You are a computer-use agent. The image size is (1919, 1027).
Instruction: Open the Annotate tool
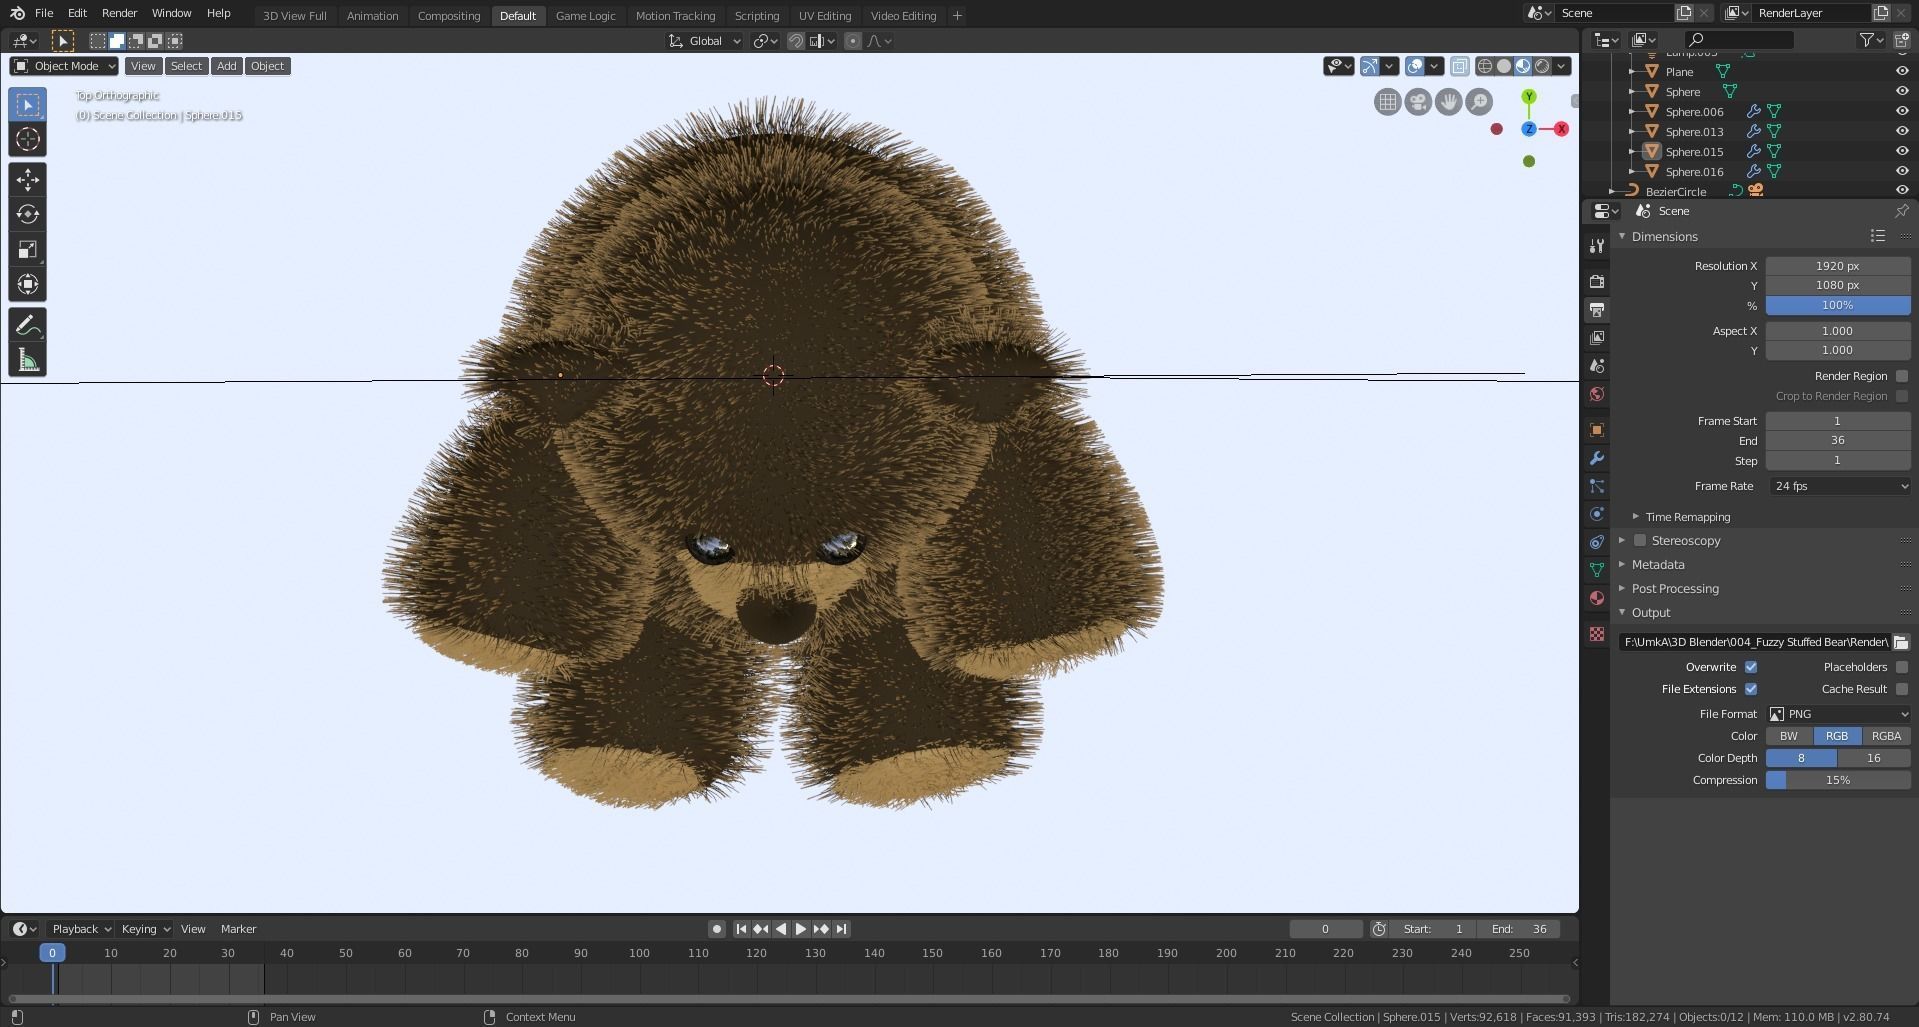(27, 323)
